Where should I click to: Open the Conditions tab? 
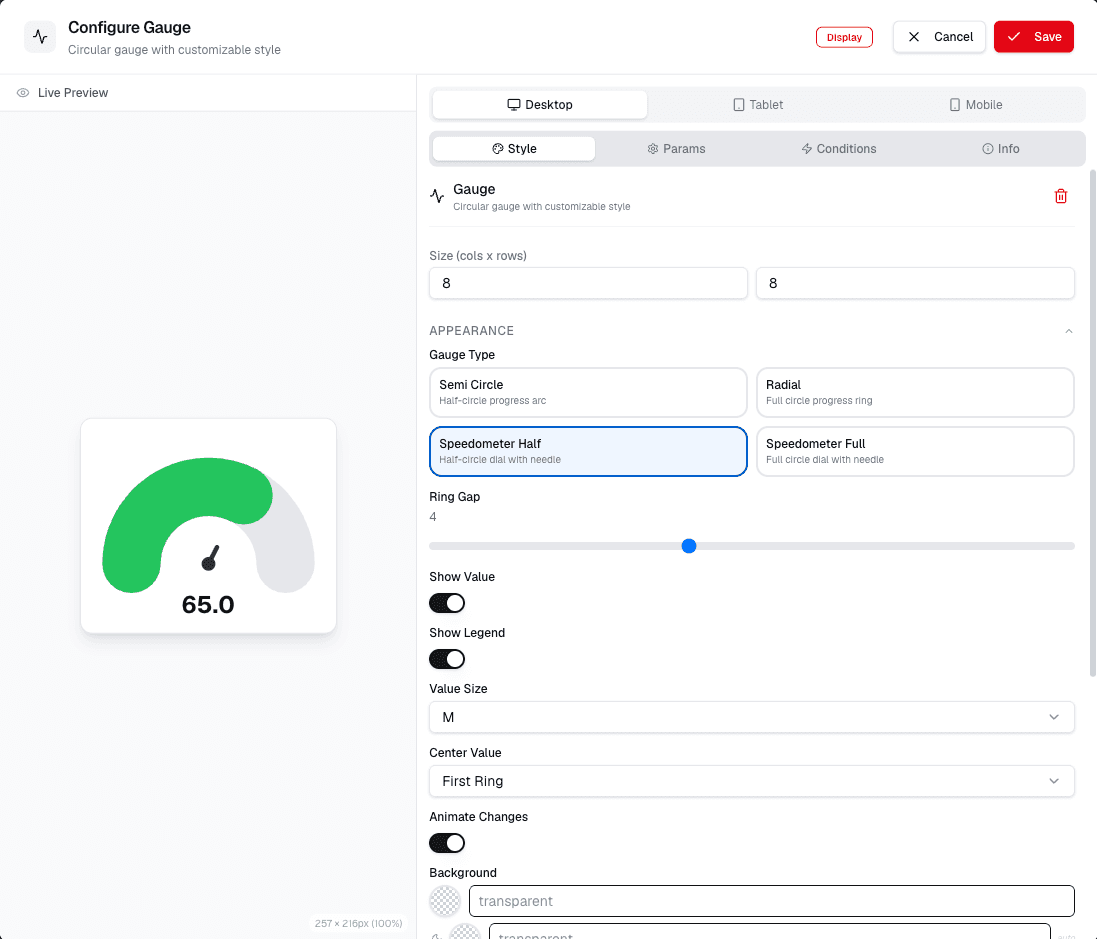click(838, 148)
